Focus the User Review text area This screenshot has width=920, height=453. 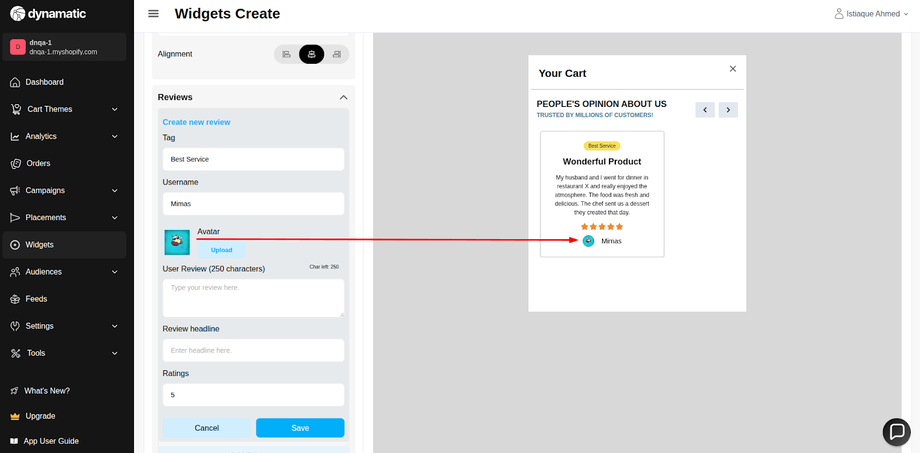253,298
